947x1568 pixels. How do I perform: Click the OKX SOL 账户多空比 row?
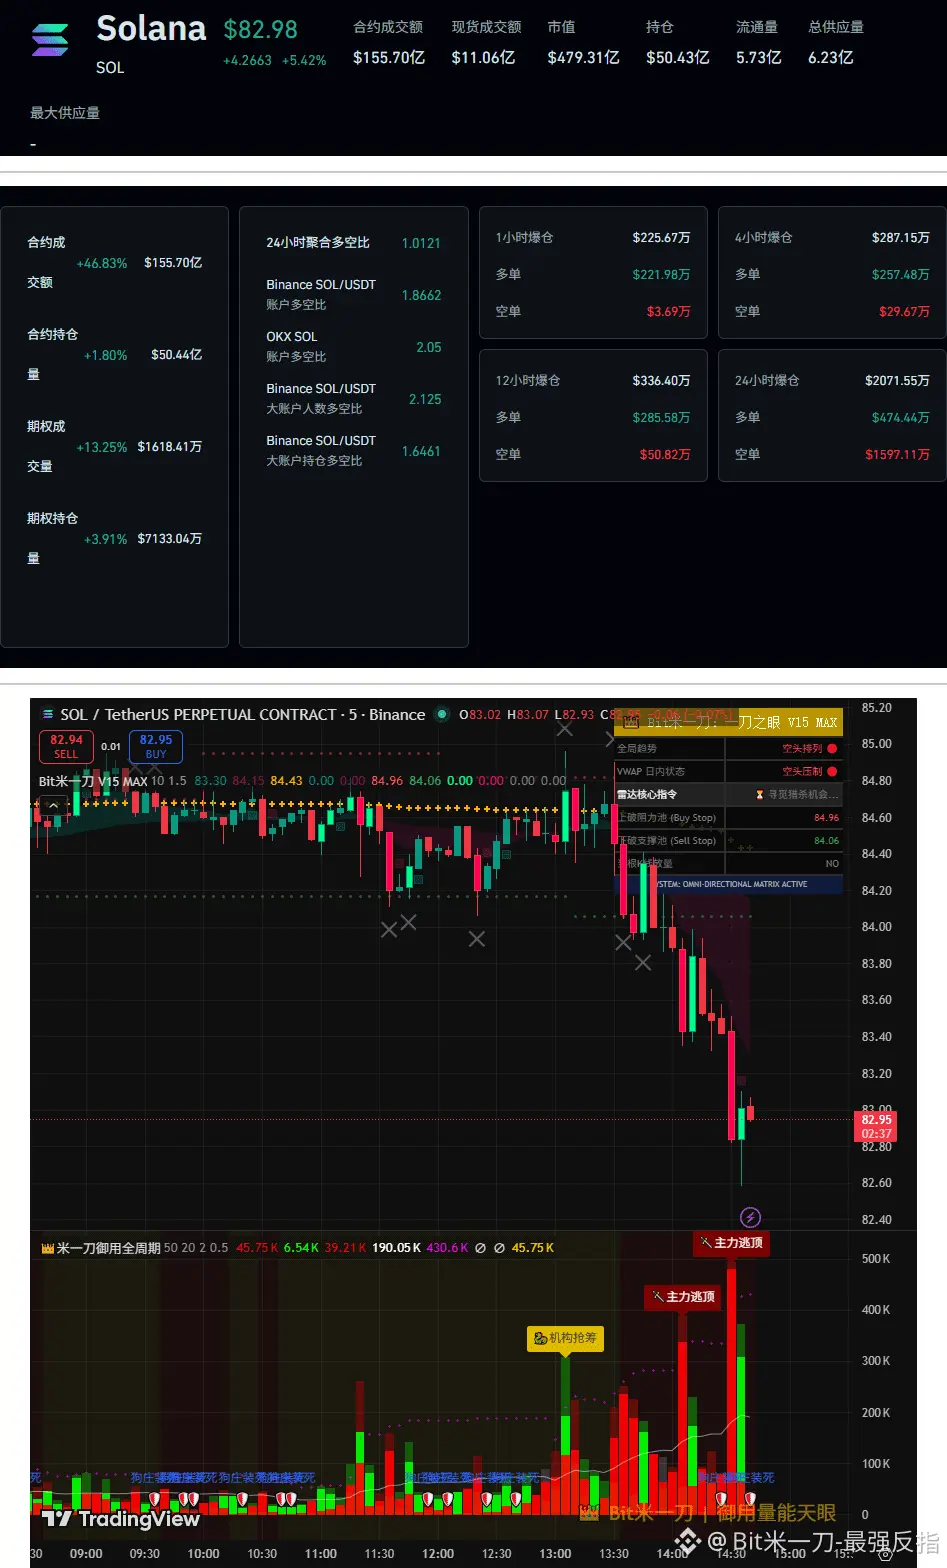[x=353, y=347]
